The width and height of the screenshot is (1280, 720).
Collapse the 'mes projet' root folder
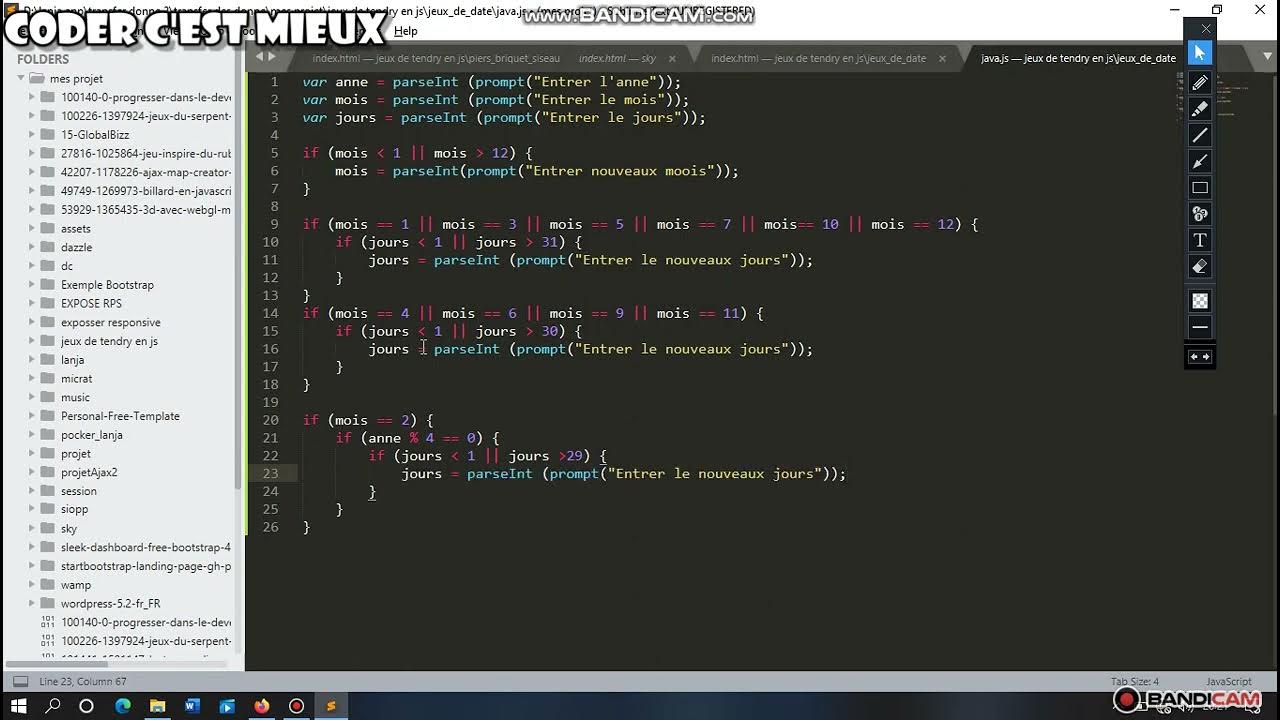pos(19,78)
